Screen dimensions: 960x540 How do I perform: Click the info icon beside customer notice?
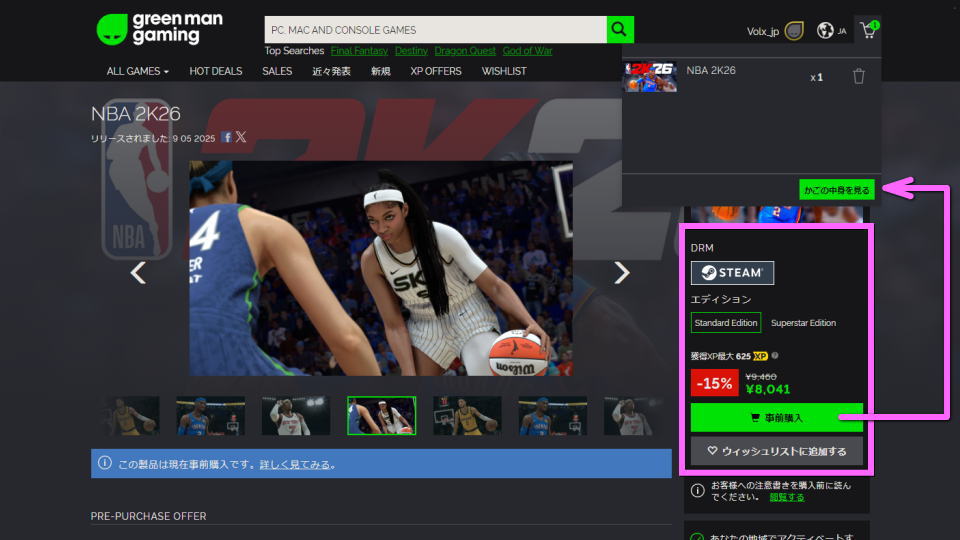click(x=697, y=490)
